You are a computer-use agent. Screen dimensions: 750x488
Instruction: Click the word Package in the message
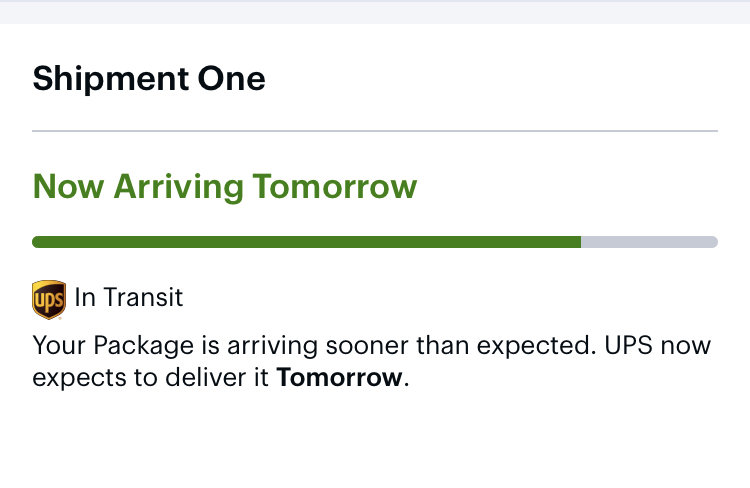143,346
